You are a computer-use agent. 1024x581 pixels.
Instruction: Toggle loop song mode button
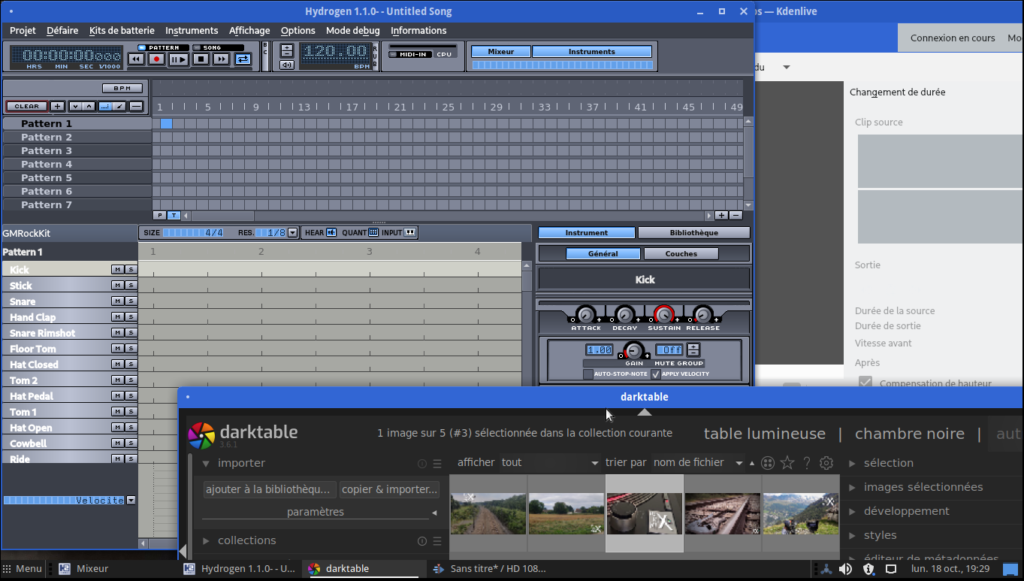[x=242, y=59]
